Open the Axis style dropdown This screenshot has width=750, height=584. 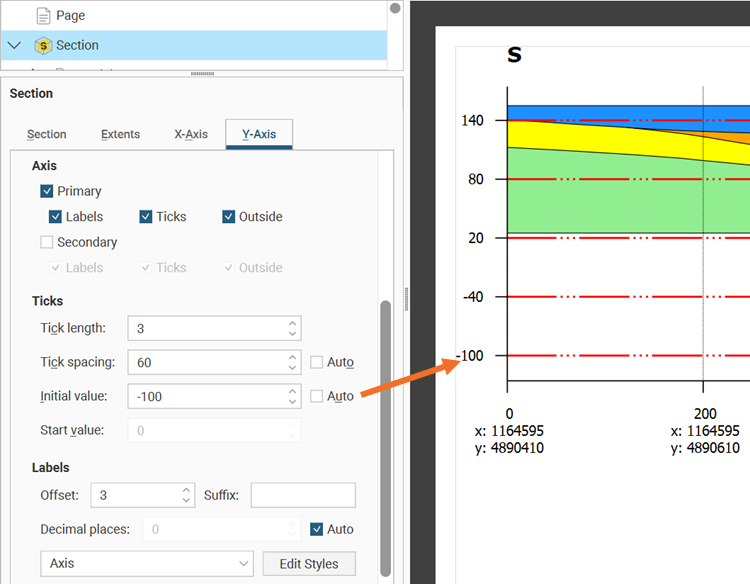point(147,564)
